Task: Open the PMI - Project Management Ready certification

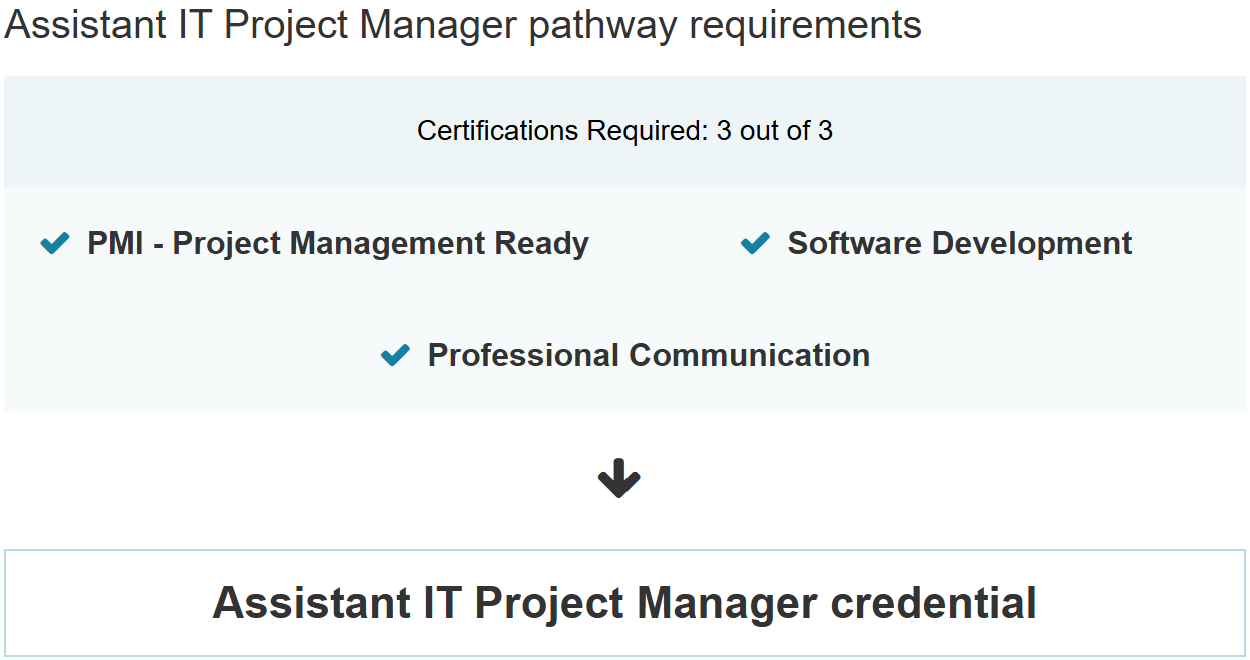Action: (x=337, y=243)
